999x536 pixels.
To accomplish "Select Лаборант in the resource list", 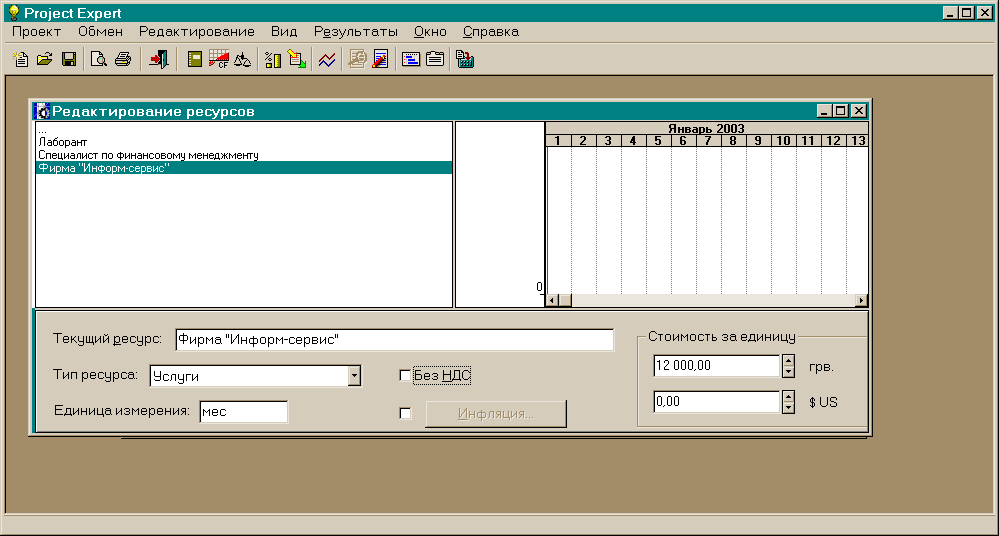I will pyautogui.click(x=63, y=143).
